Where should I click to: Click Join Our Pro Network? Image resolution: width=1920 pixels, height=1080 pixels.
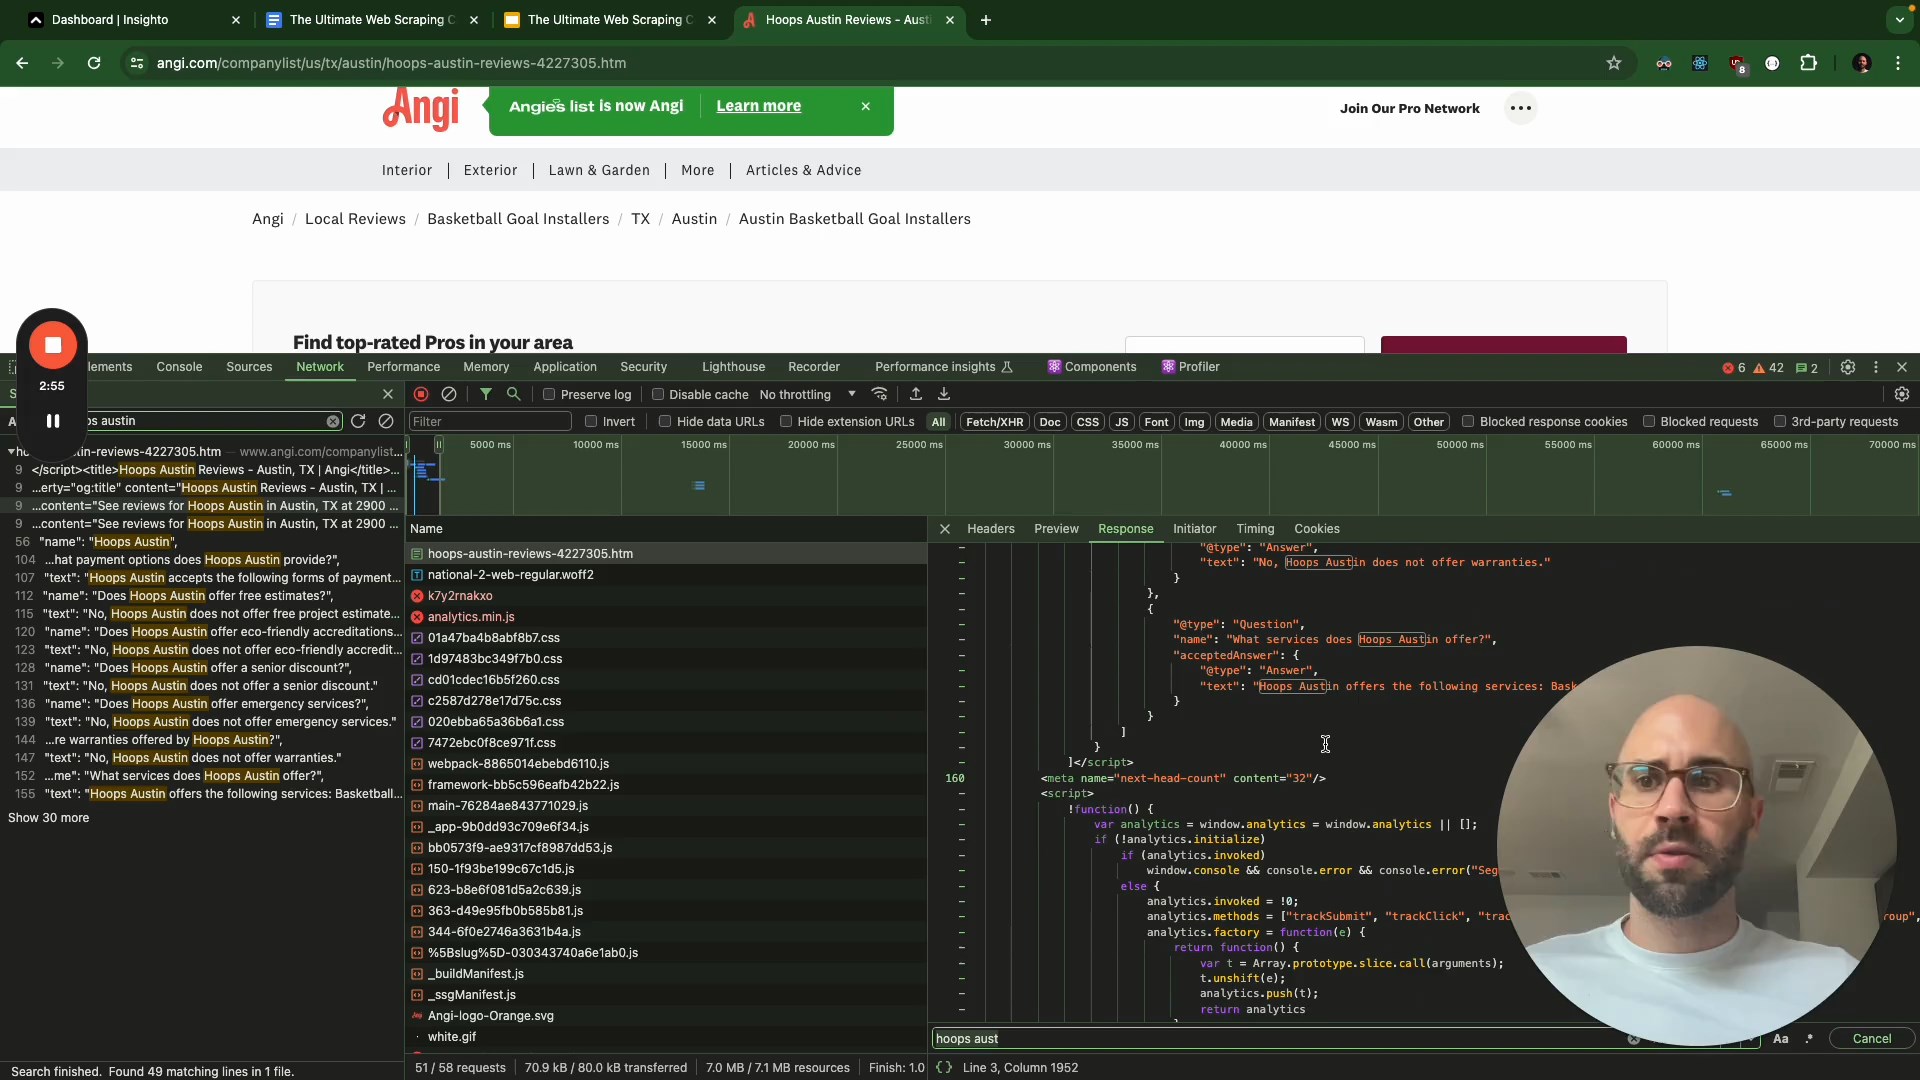(x=1410, y=108)
